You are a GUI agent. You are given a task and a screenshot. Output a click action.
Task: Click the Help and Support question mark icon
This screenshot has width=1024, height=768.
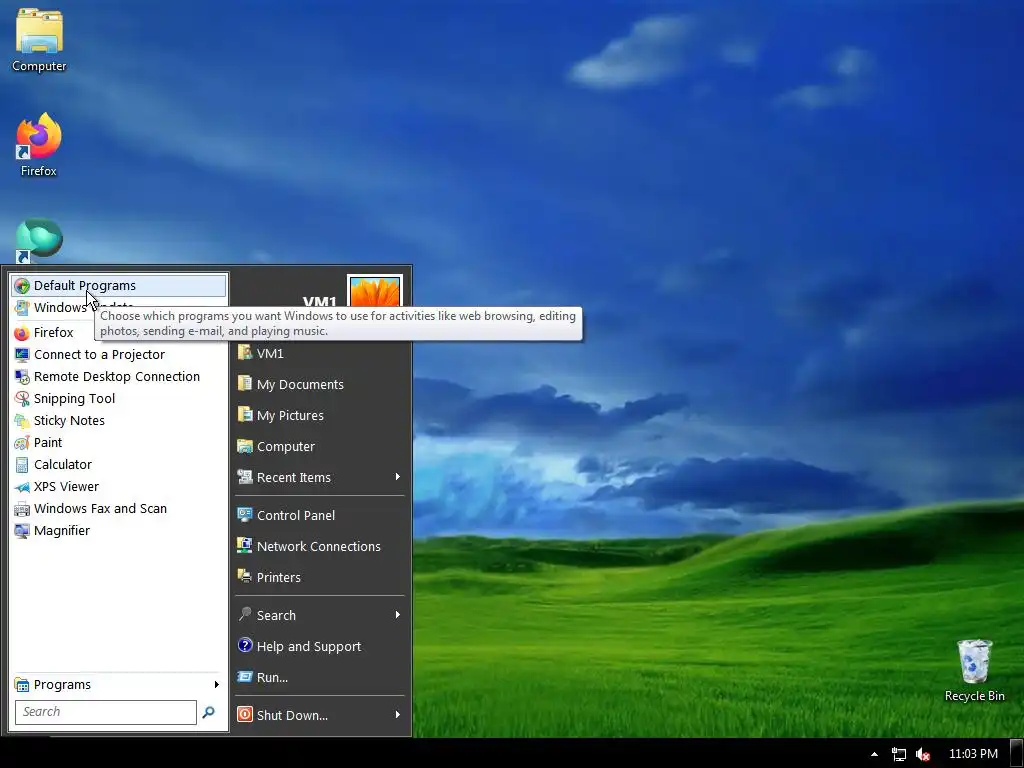click(245, 645)
